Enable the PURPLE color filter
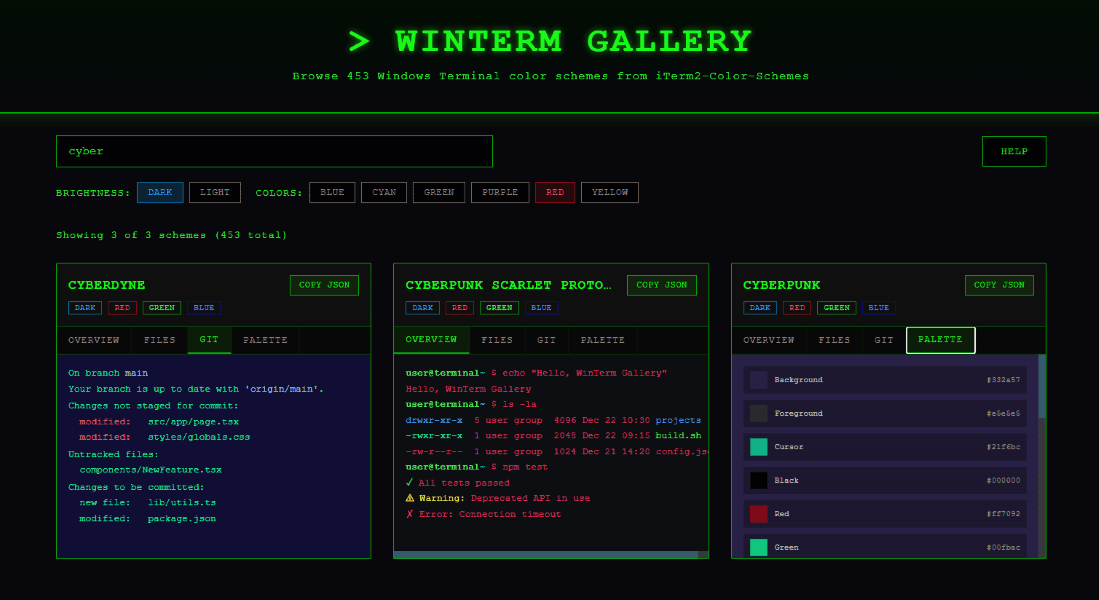The width and height of the screenshot is (1099, 600). click(x=499, y=192)
